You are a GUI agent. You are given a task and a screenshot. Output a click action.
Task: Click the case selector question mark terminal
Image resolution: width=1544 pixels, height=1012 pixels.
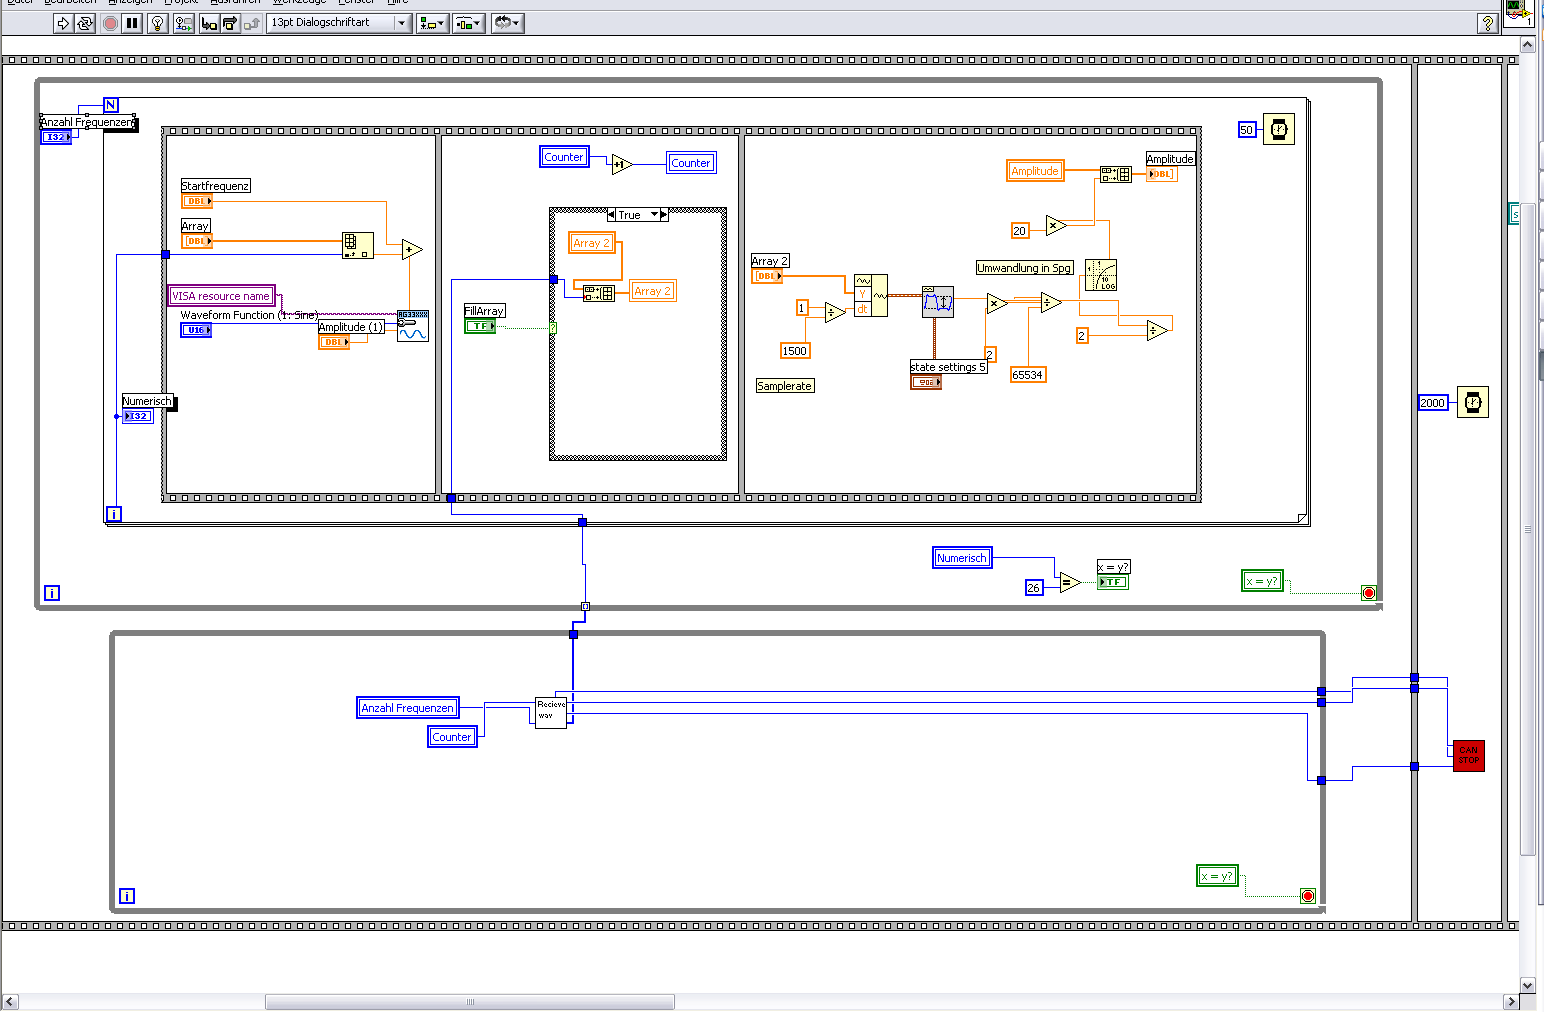coord(553,327)
